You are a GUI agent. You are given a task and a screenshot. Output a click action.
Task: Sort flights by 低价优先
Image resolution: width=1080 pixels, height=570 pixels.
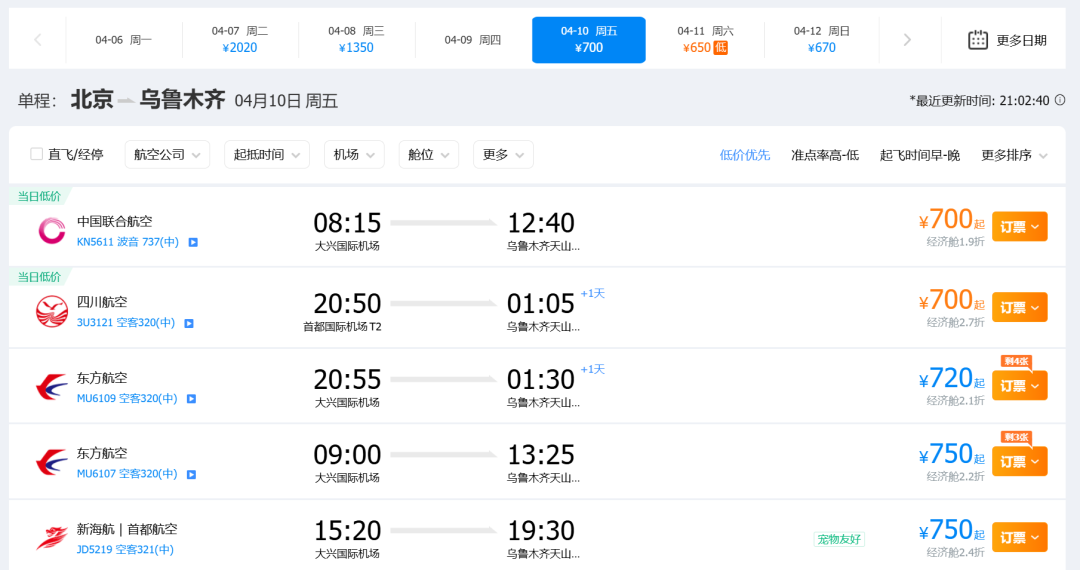(745, 155)
